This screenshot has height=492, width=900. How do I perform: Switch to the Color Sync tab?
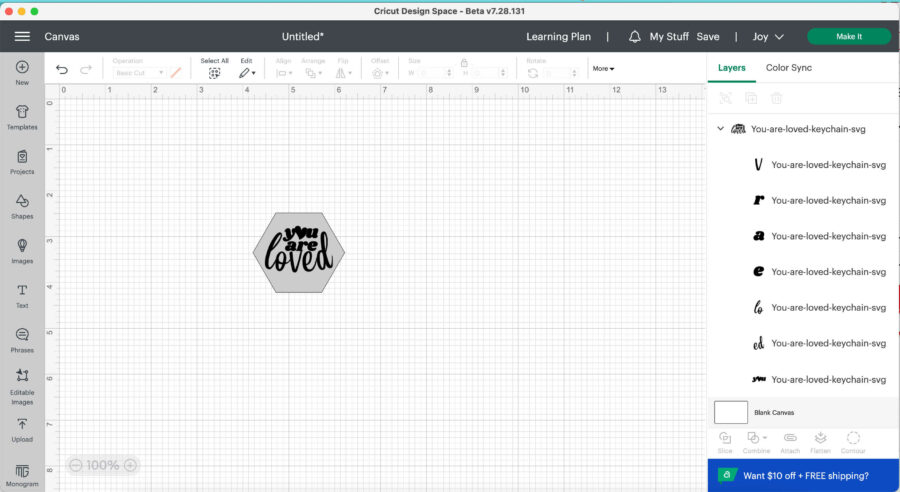tap(788, 68)
